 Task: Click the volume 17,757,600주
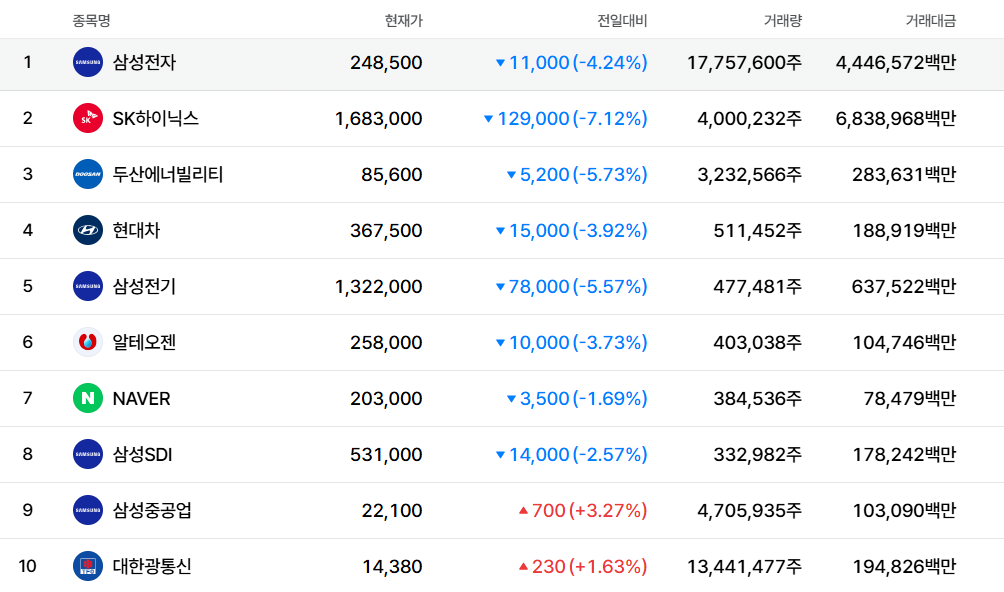coord(745,63)
